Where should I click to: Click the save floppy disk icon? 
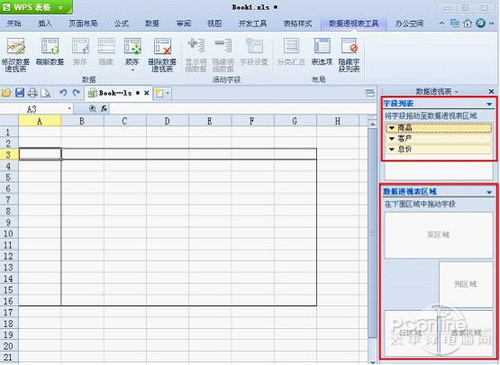coord(20,93)
